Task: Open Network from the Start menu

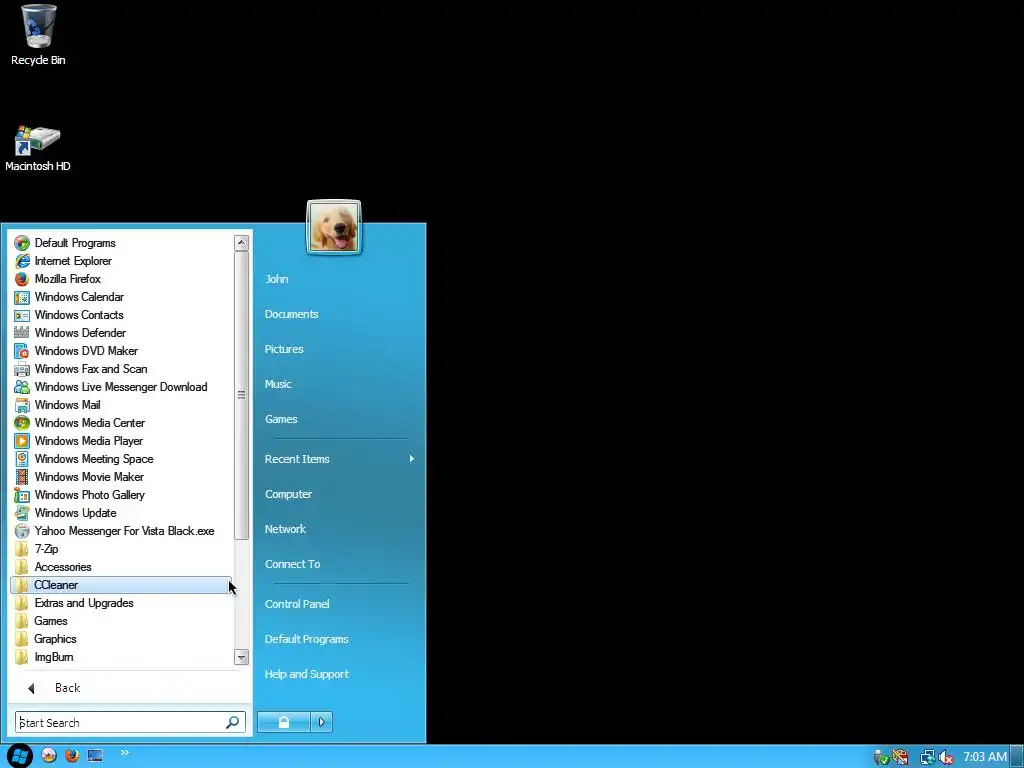Action: (x=285, y=529)
